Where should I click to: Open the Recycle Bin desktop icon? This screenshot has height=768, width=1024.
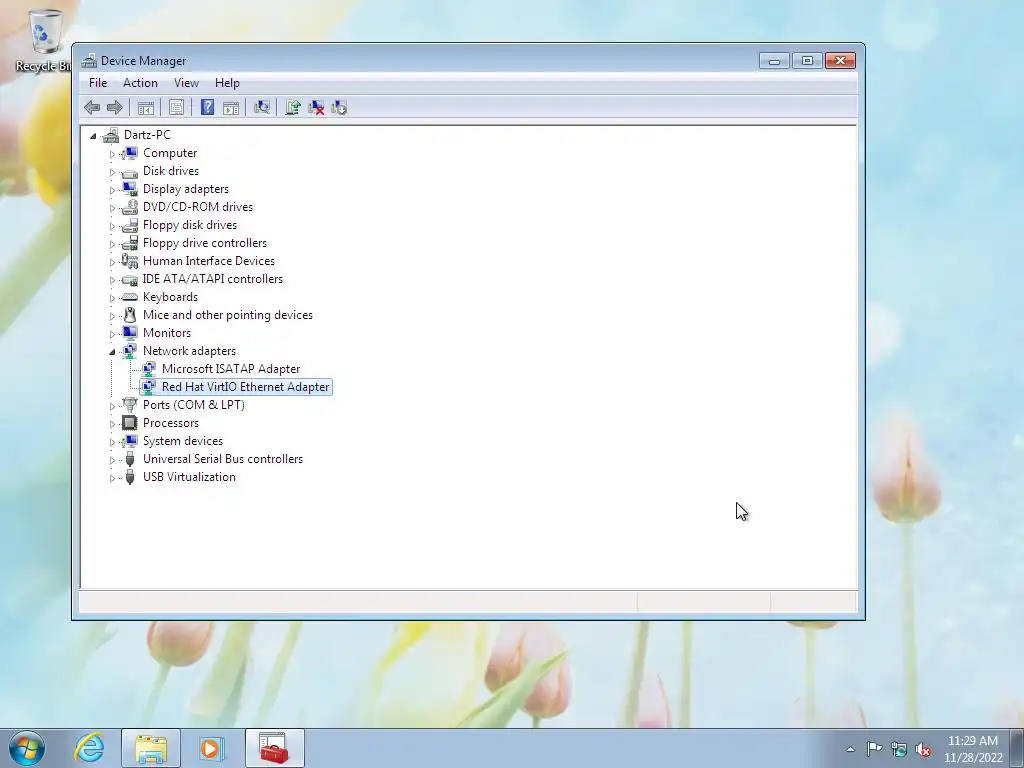[44, 40]
